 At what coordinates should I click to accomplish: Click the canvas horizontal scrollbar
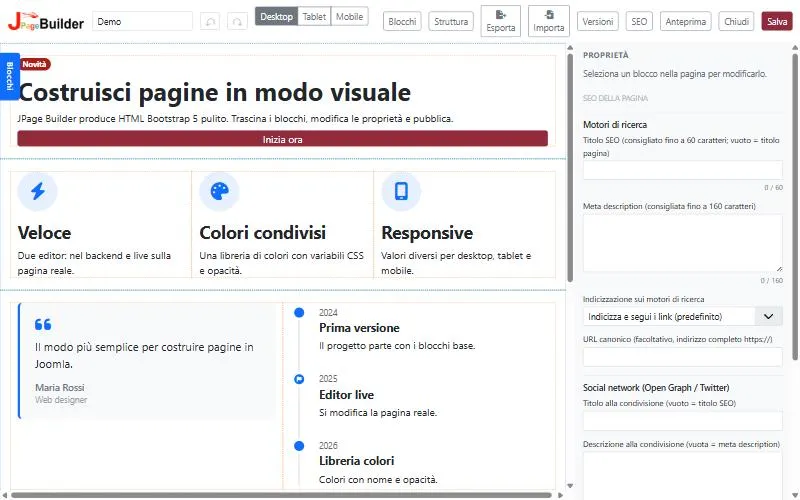(281, 495)
